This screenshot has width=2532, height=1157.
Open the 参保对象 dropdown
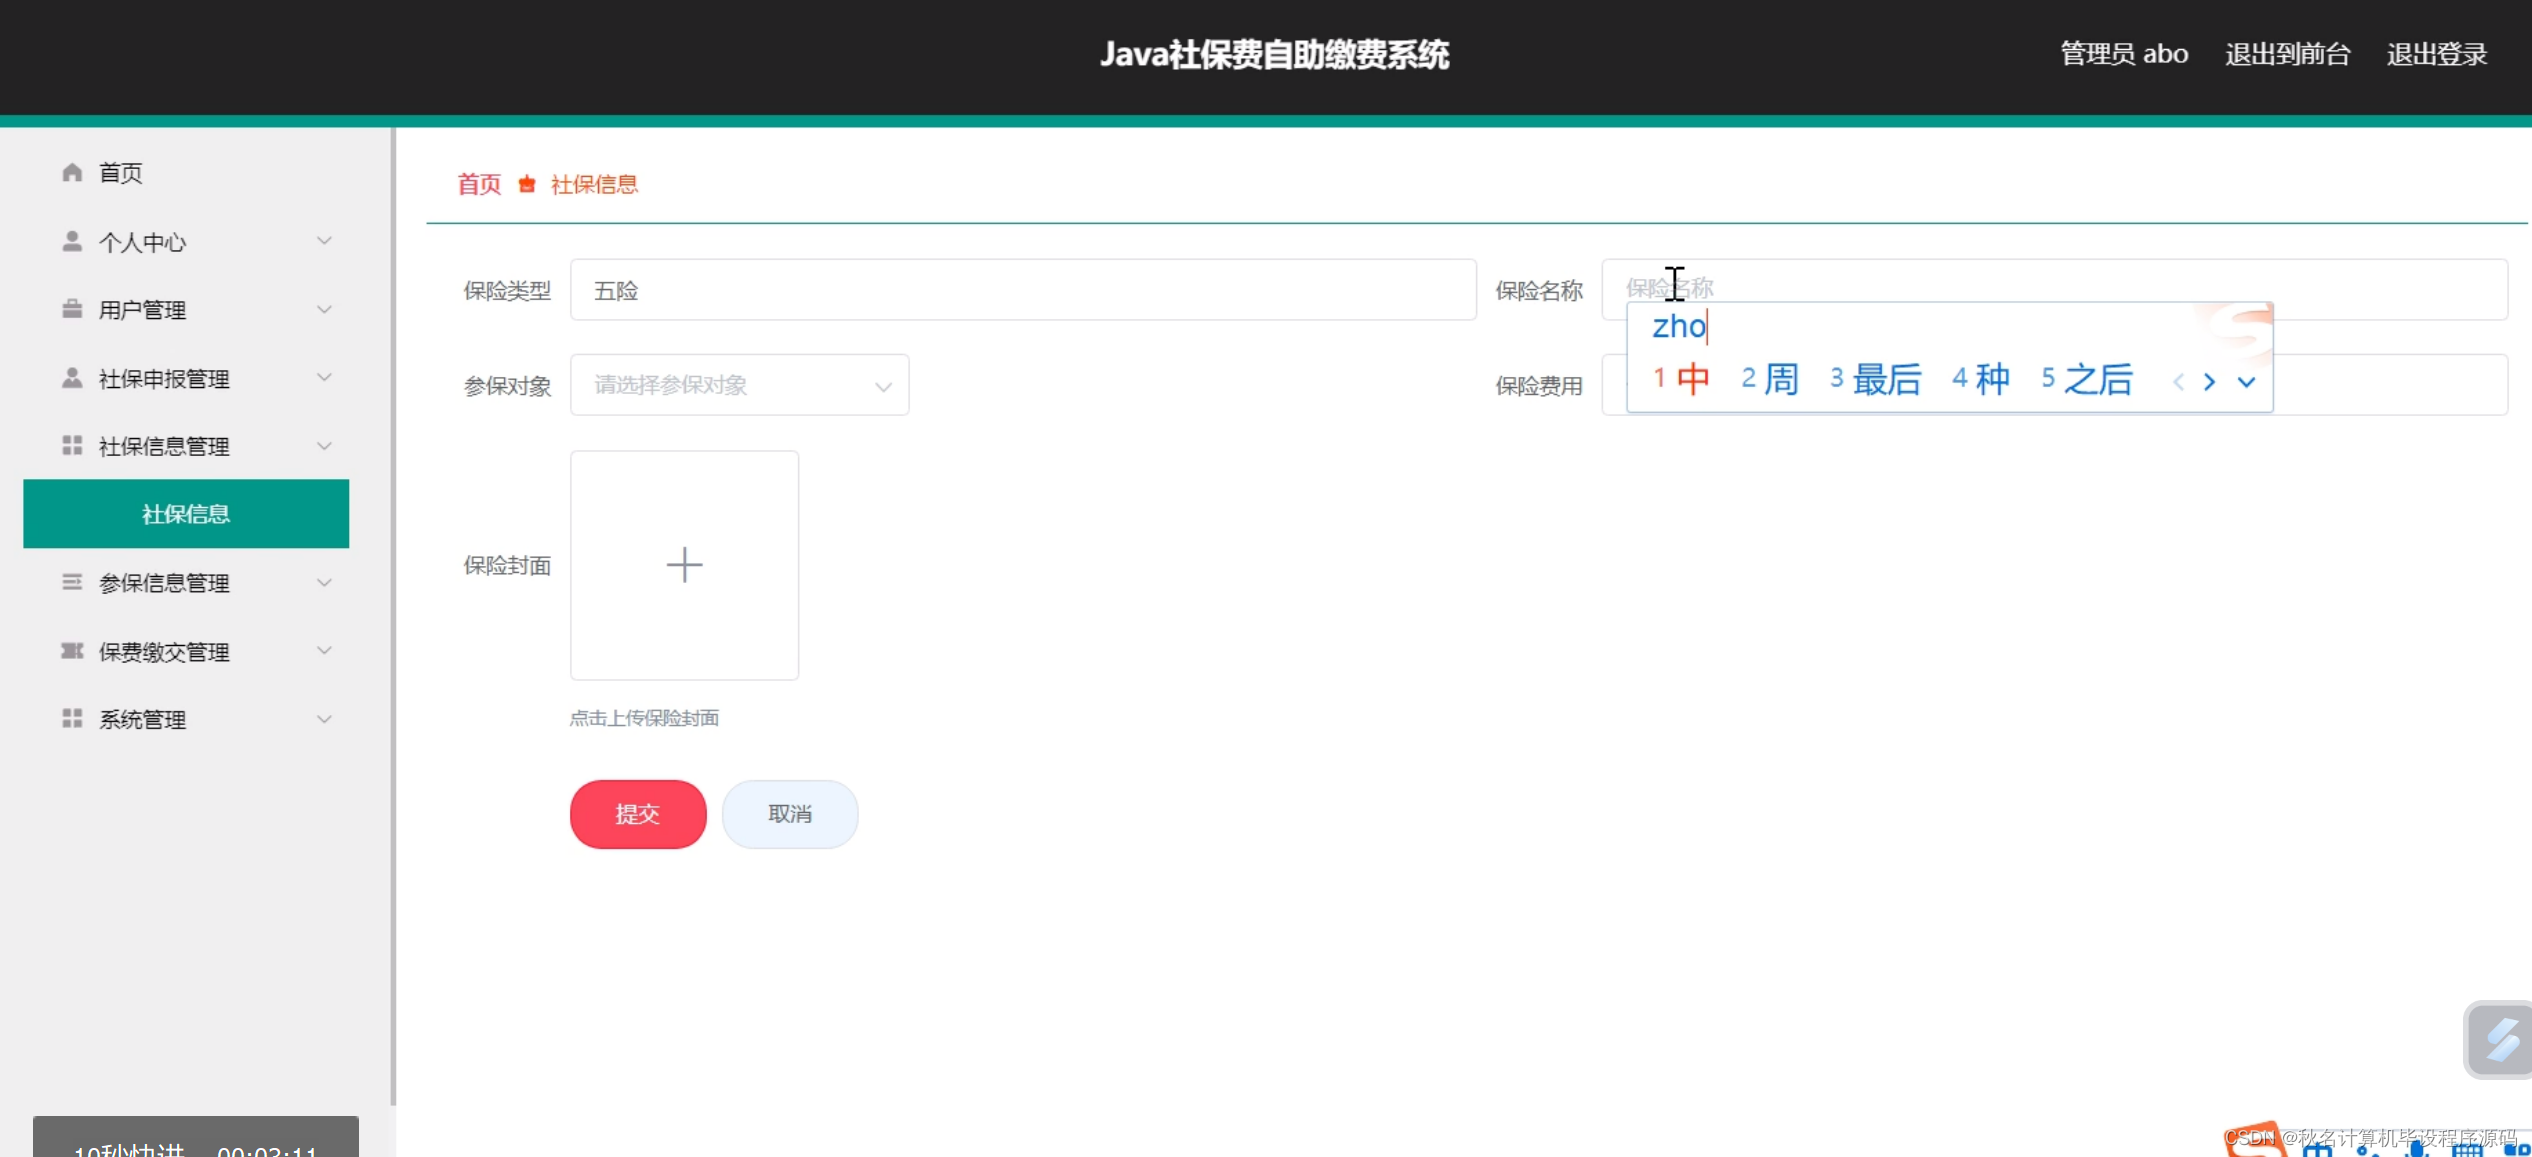739,384
